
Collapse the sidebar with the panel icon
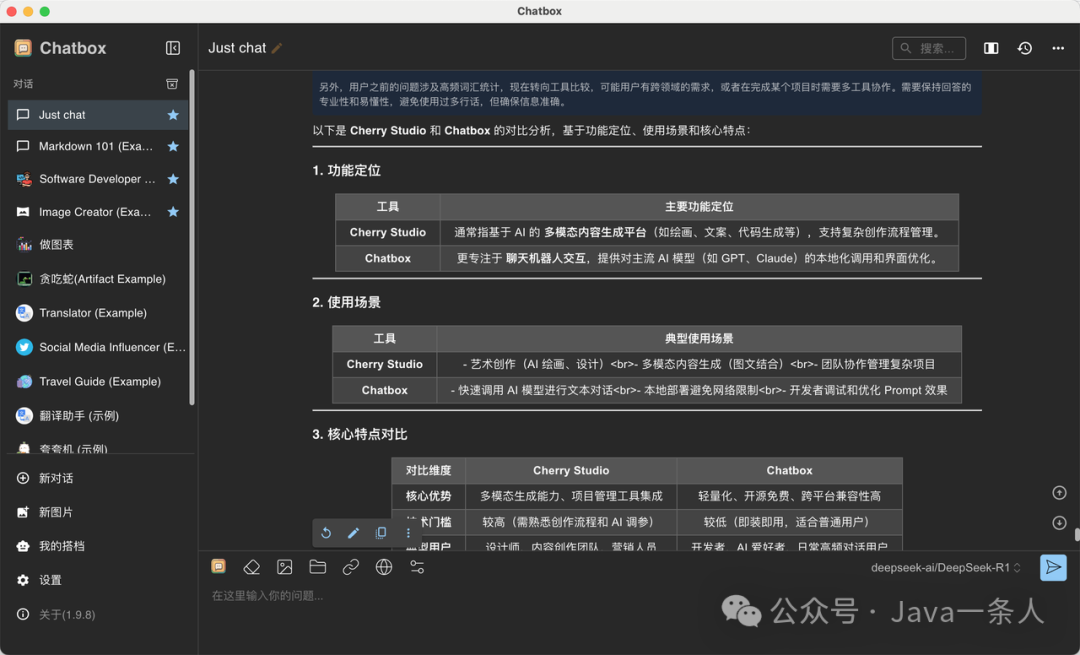[x=173, y=48]
